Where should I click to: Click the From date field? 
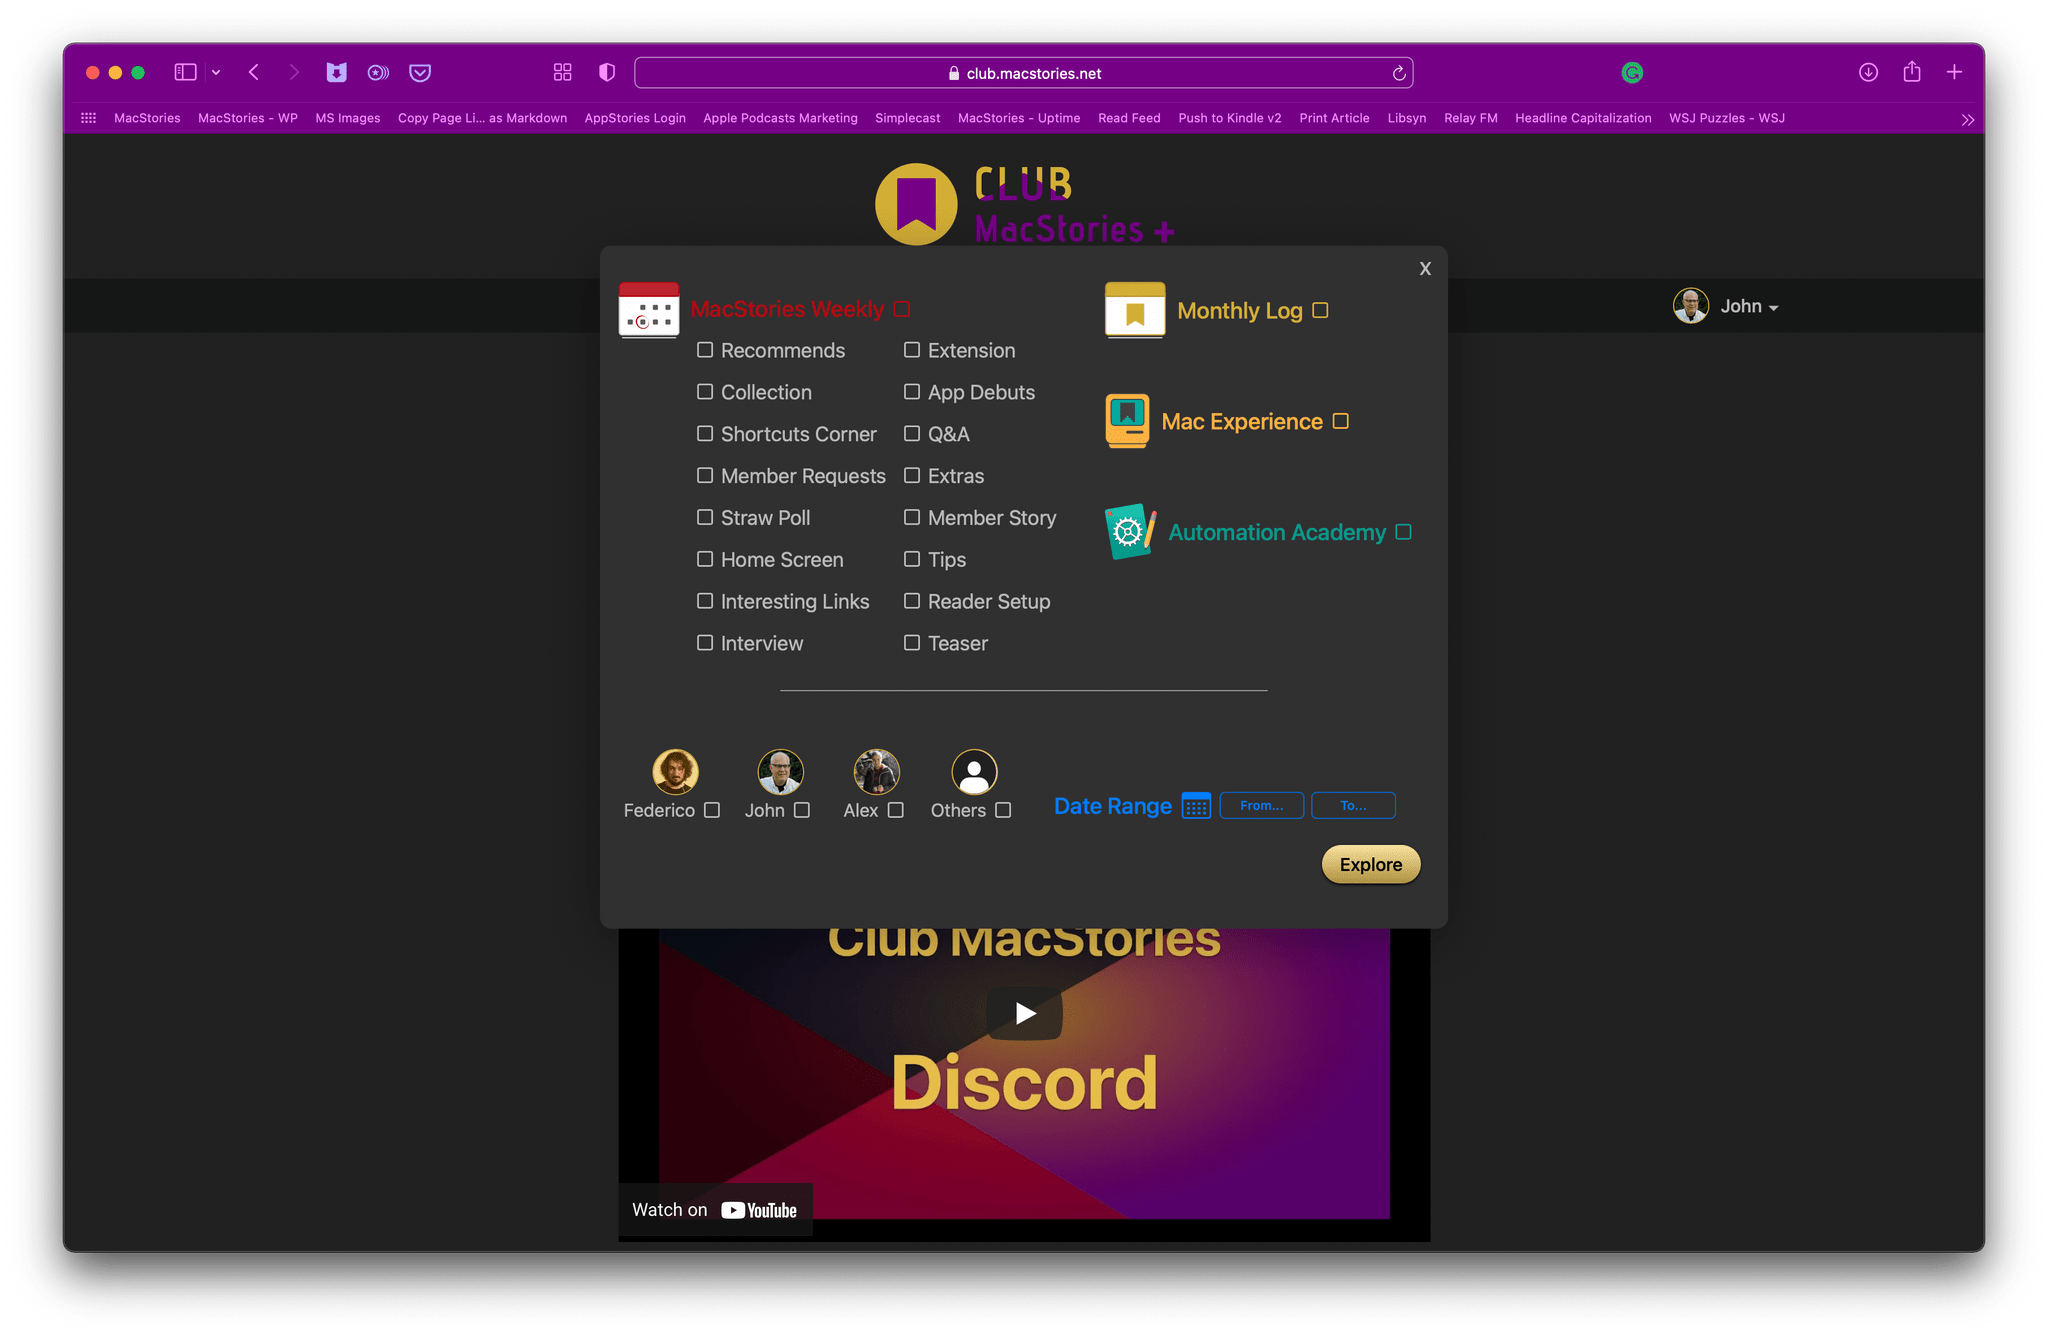[1261, 806]
